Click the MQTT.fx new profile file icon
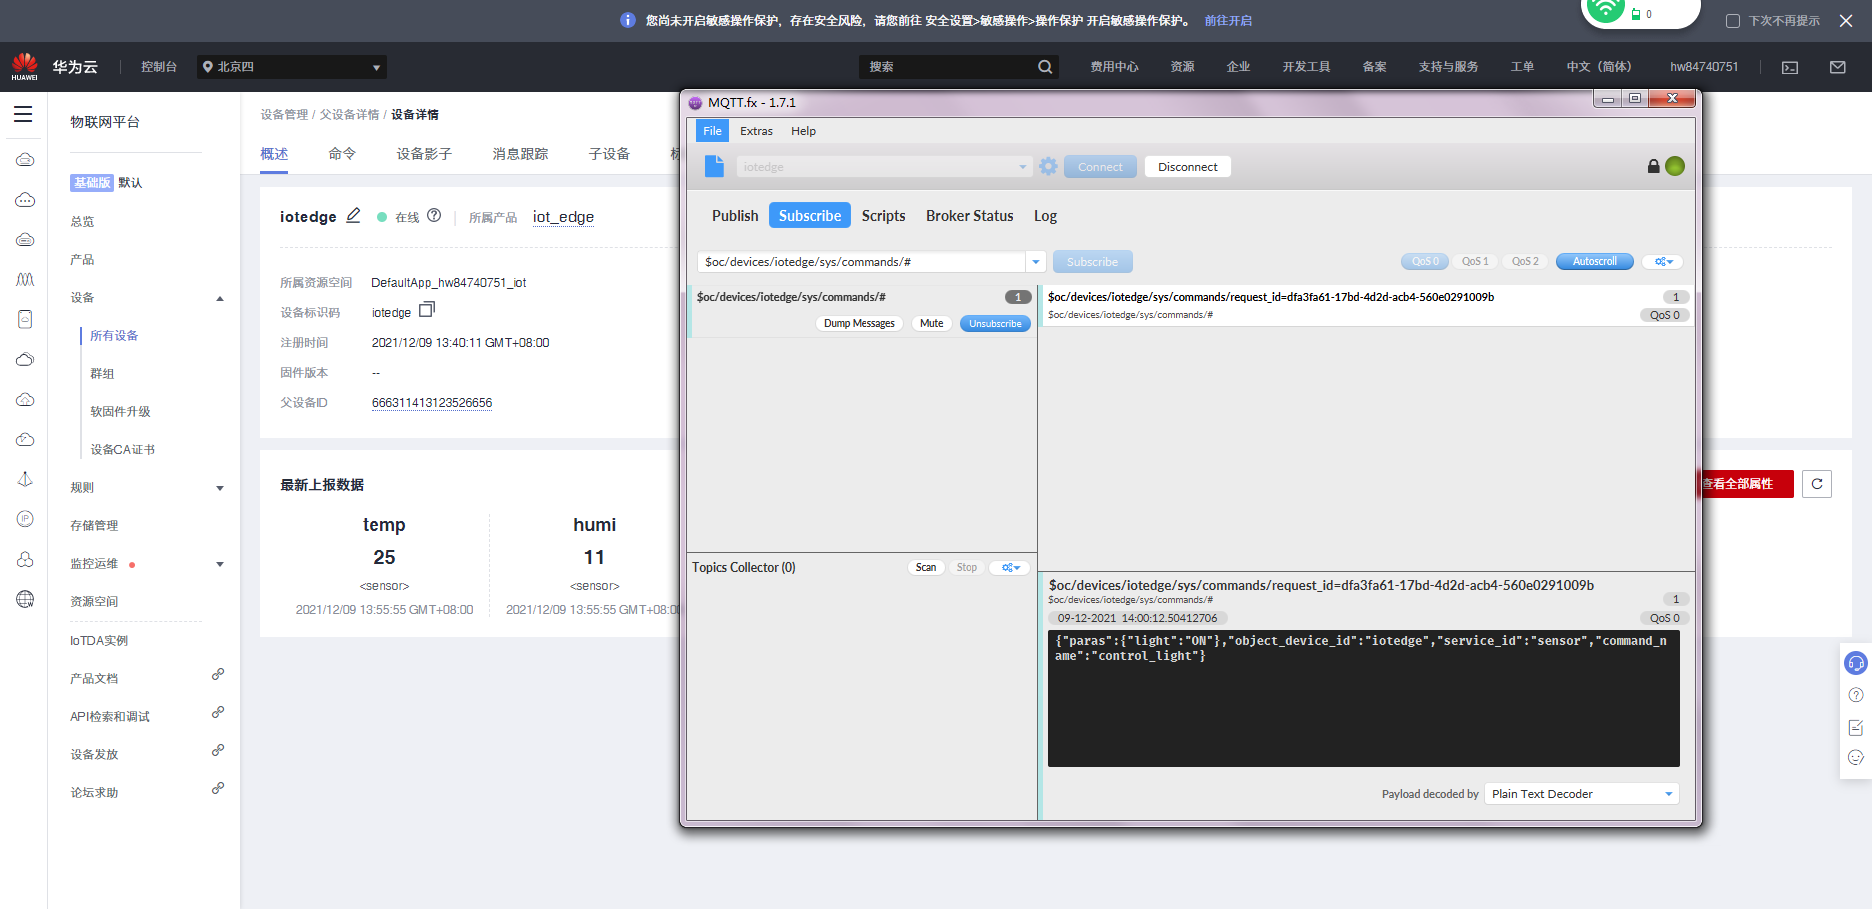Viewport: 1872px width, 909px height. tap(714, 166)
